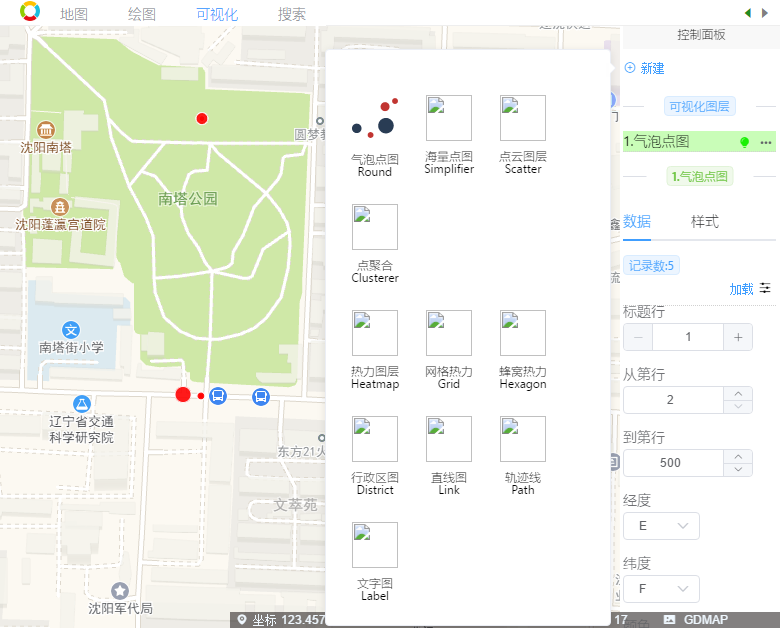This screenshot has width=780, height=628.
Task: Open the 地图 menu
Action: [74, 14]
